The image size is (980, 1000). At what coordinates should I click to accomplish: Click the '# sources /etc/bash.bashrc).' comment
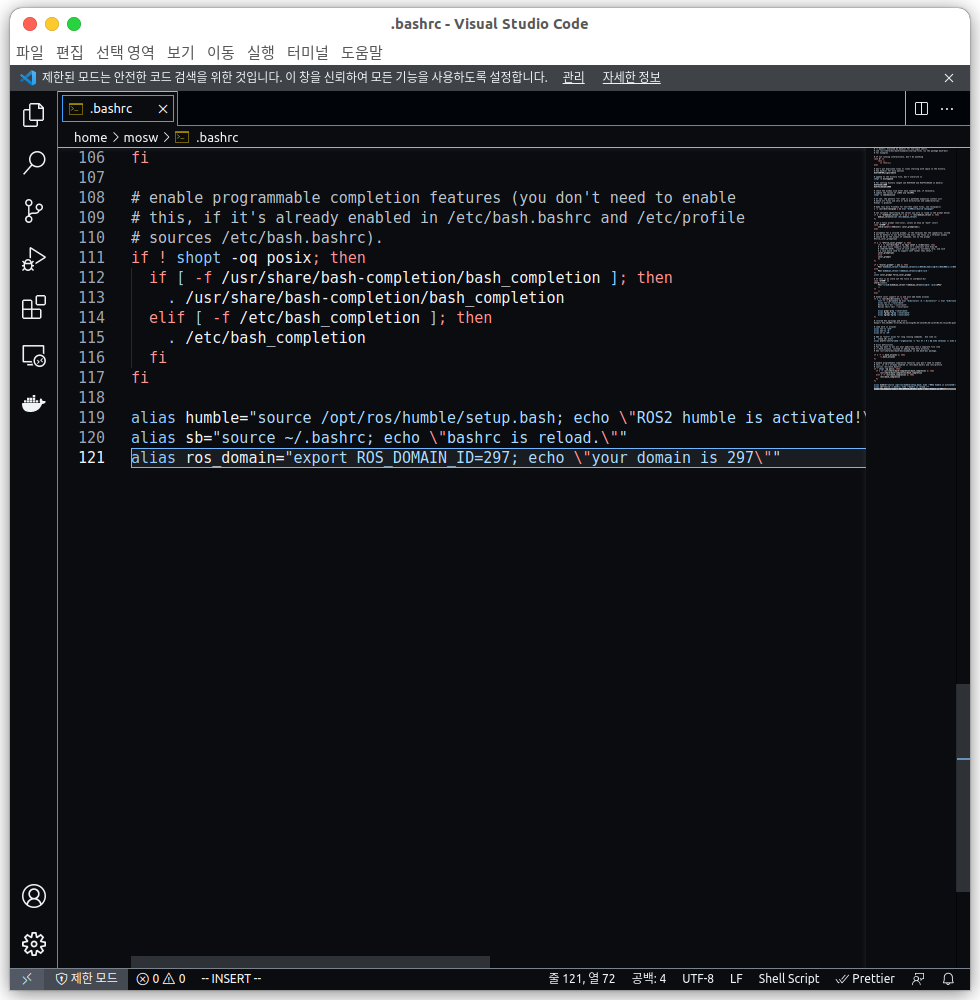(256, 238)
